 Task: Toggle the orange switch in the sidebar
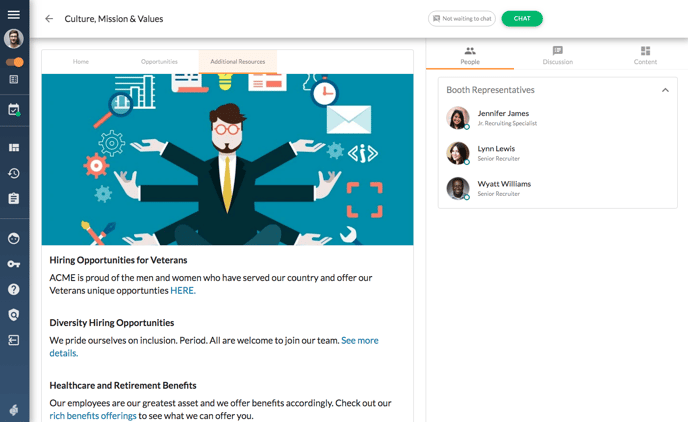coord(14,62)
